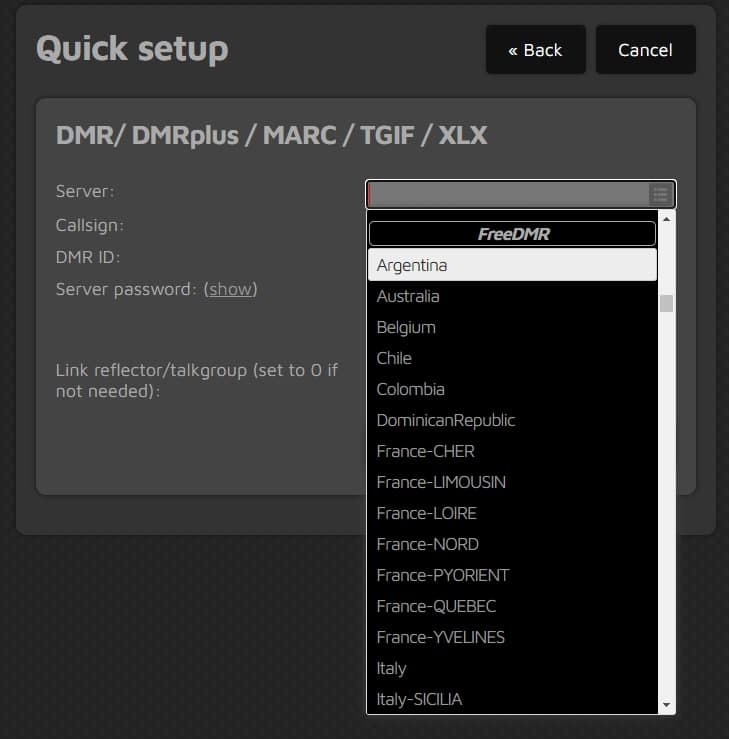
Task: Choose France-NORD entry
Action: pos(512,544)
